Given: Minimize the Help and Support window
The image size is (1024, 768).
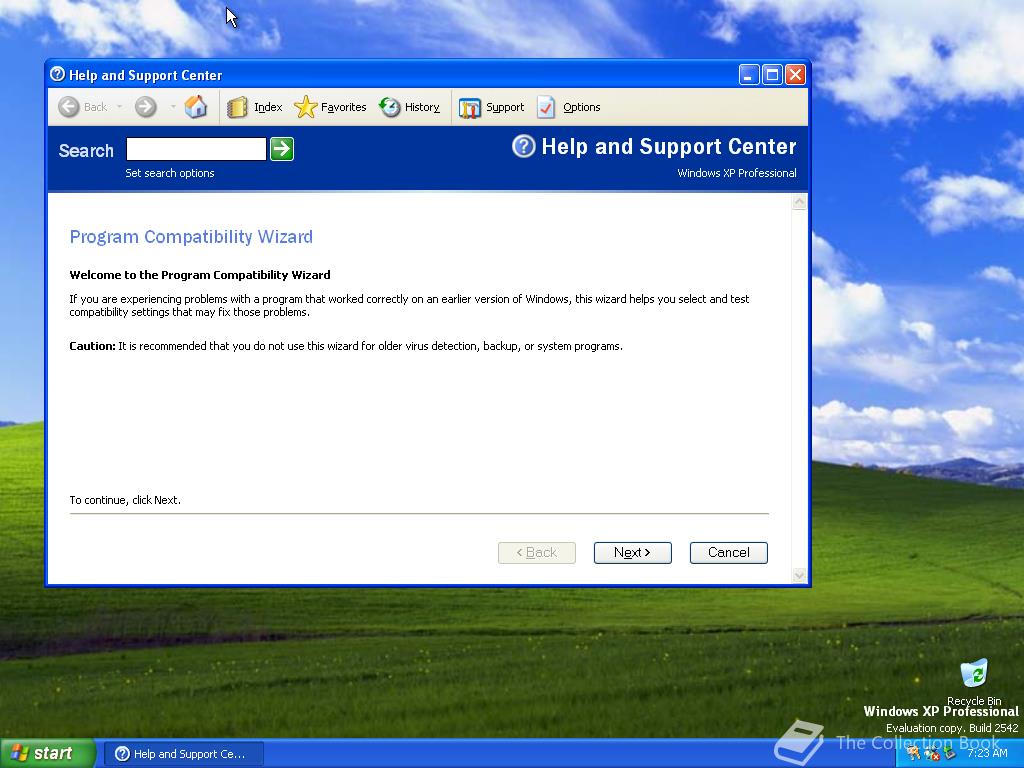Looking at the screenshot, I should pyautogui.click(x=748, y=74).
